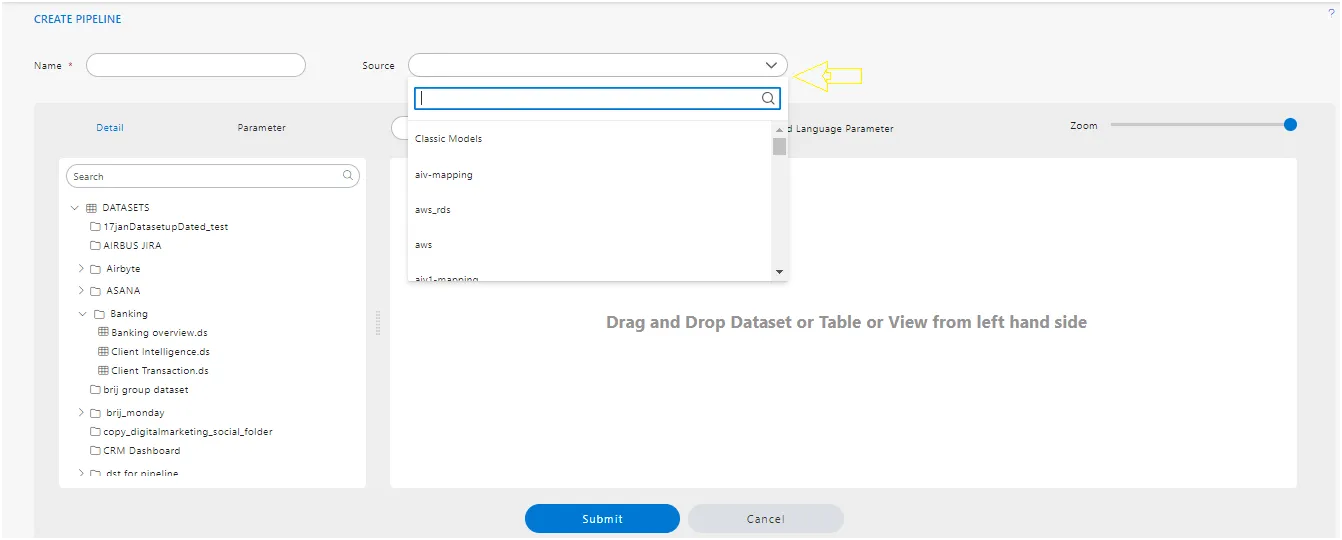Viewport: 1342px width, 540px height.
Task: Select the CRM Dashboard folder
Action: pos(142,451)
